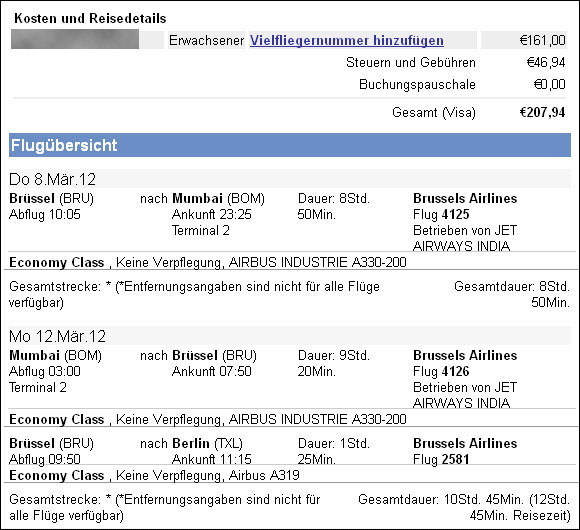Select the Do 8.Mär.12 date heading
Image resolution: width=580 pixels, height=530 pixels.
click(52, 179)
